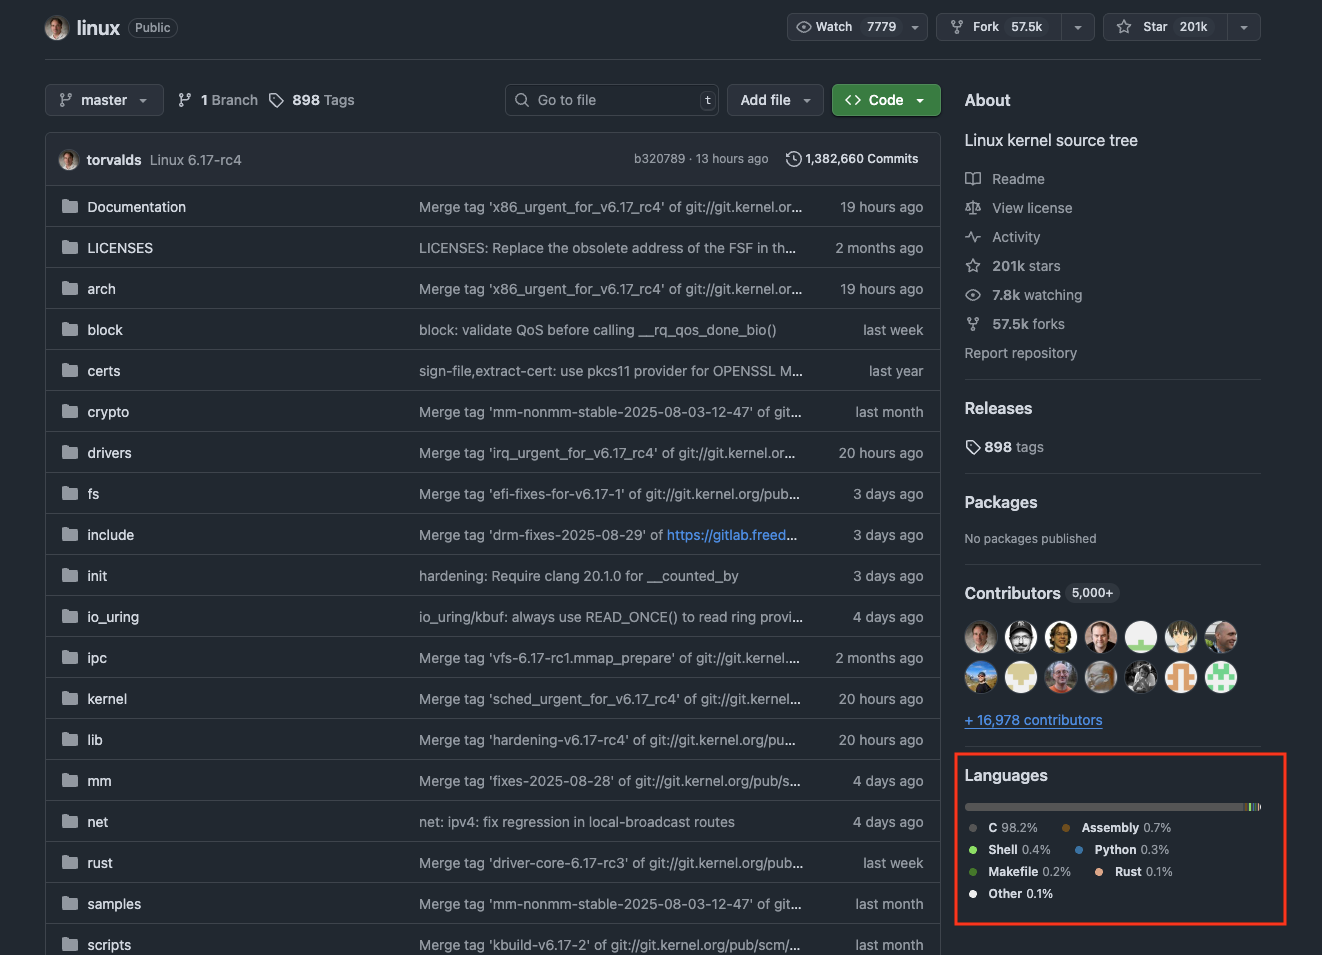The width and height of the screenshot is (1322, 955).
Task: Click the branch icon next to 1 Branch
Action: tap(185, 100)
